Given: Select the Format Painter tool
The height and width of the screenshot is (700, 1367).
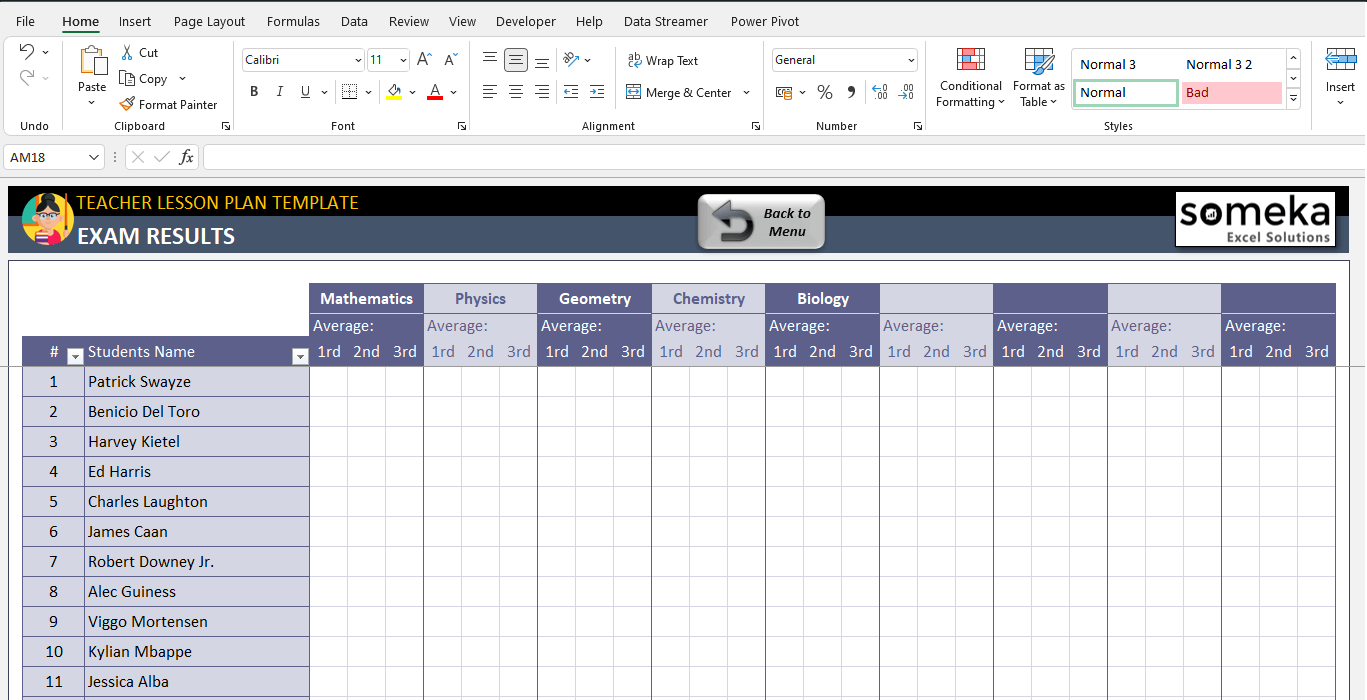Looking at the screenshot, I should point(168,104).
